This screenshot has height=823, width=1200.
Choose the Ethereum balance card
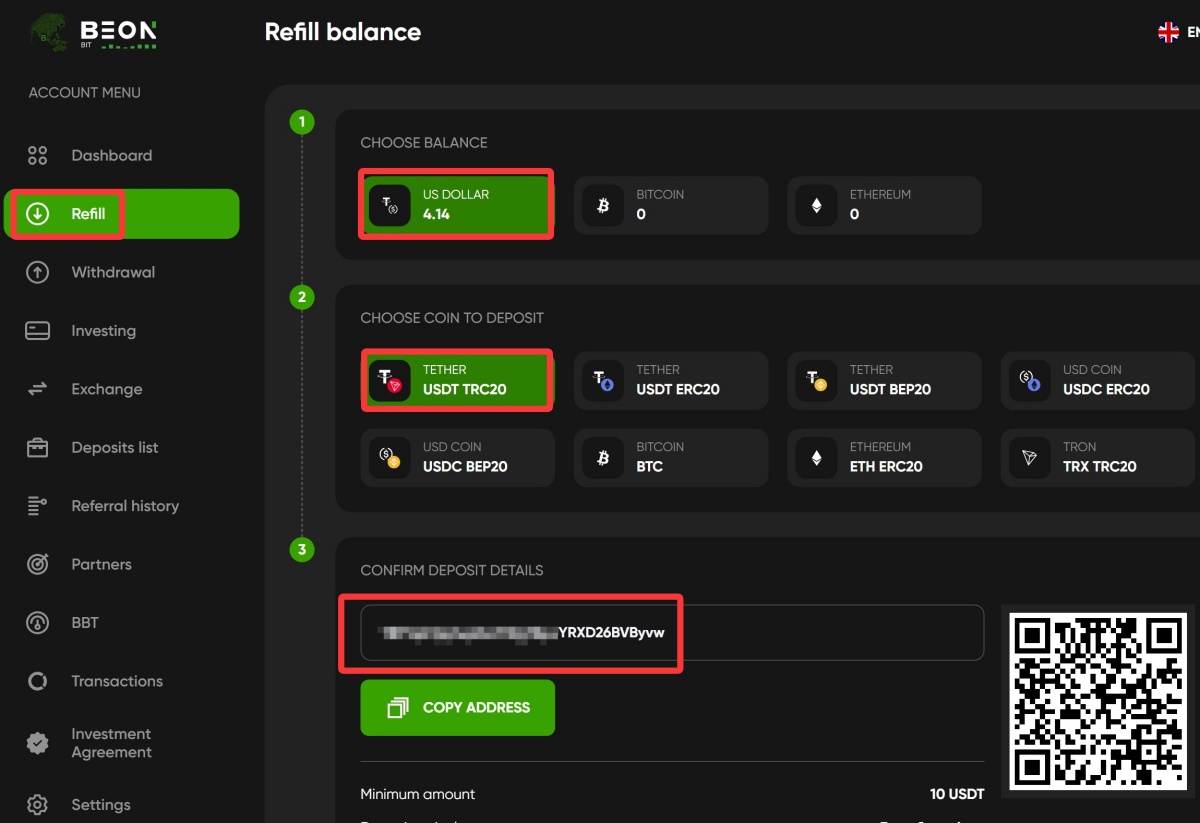(884, 206)
